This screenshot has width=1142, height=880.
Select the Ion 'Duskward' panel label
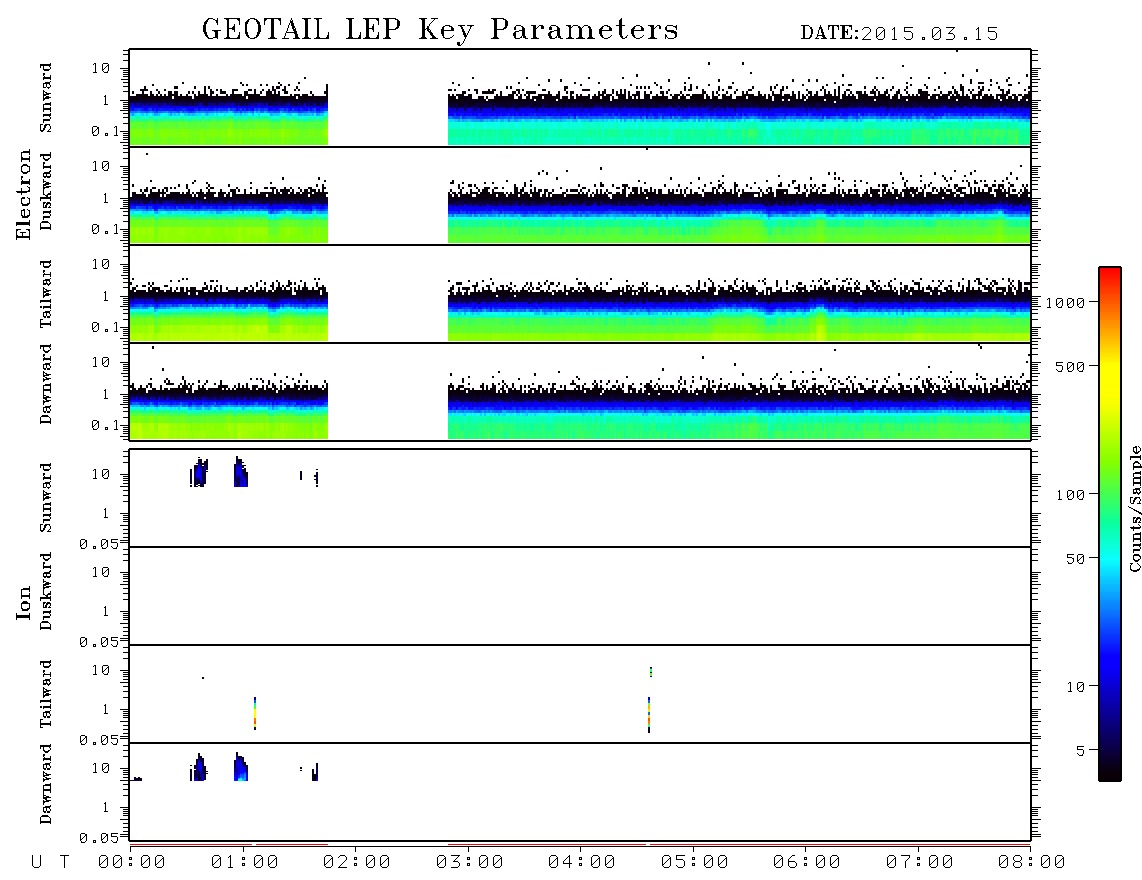point(46,592)
